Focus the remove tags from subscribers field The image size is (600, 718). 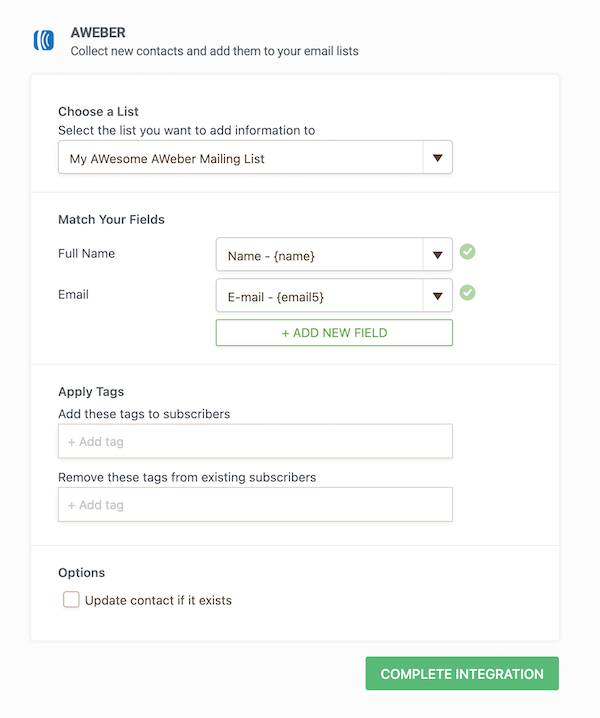click(x=255, y=505)
